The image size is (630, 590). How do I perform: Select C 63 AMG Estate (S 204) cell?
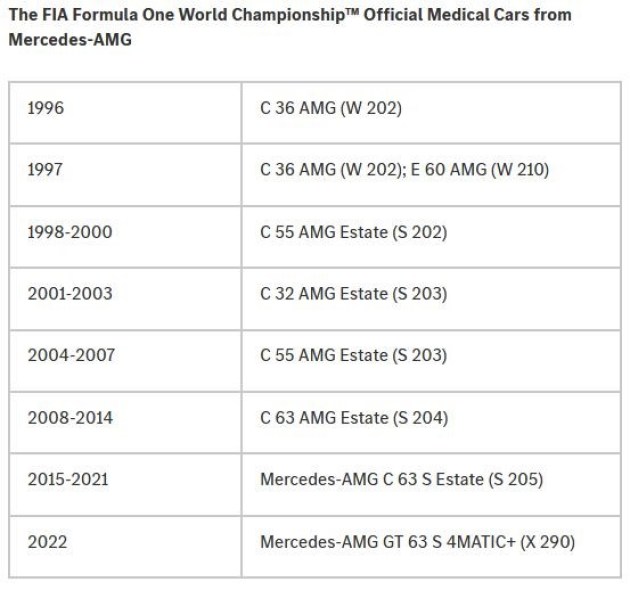click(432, 422)
